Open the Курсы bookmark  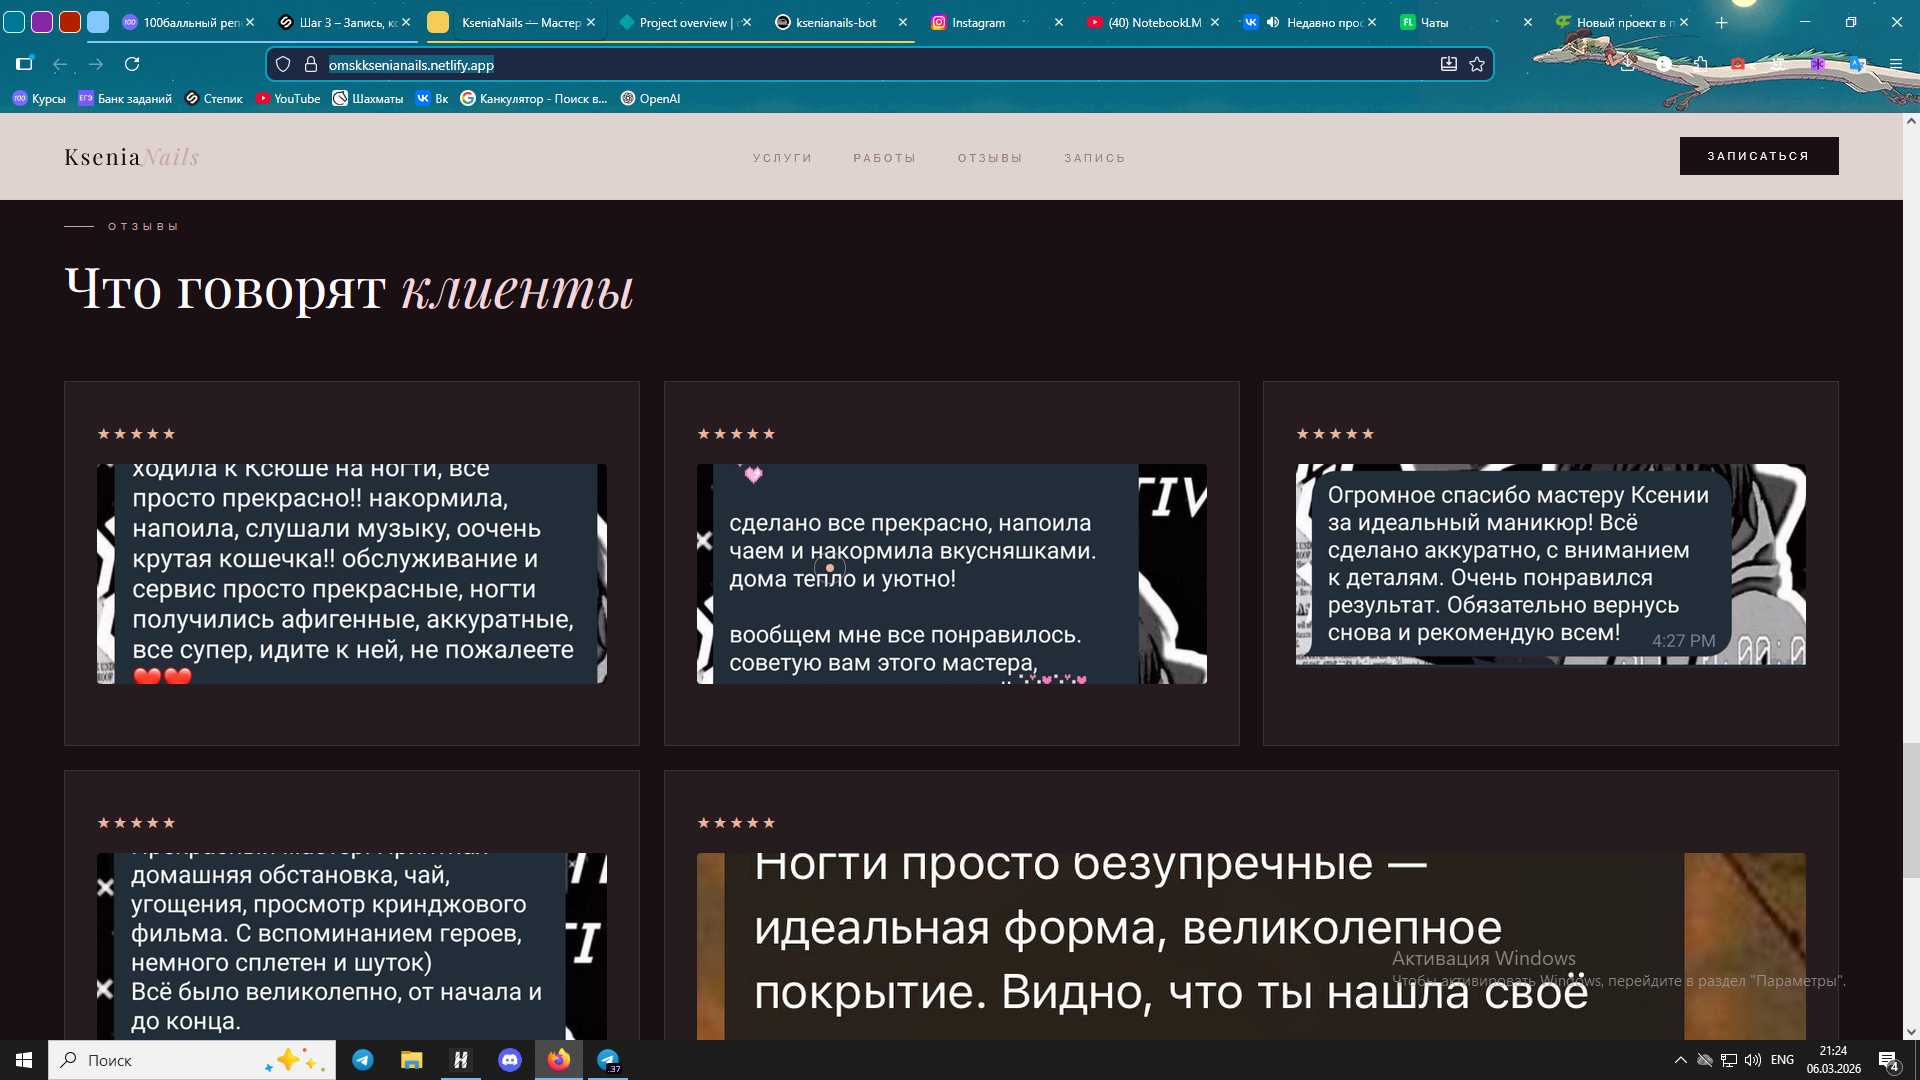(x=39, y=98)
